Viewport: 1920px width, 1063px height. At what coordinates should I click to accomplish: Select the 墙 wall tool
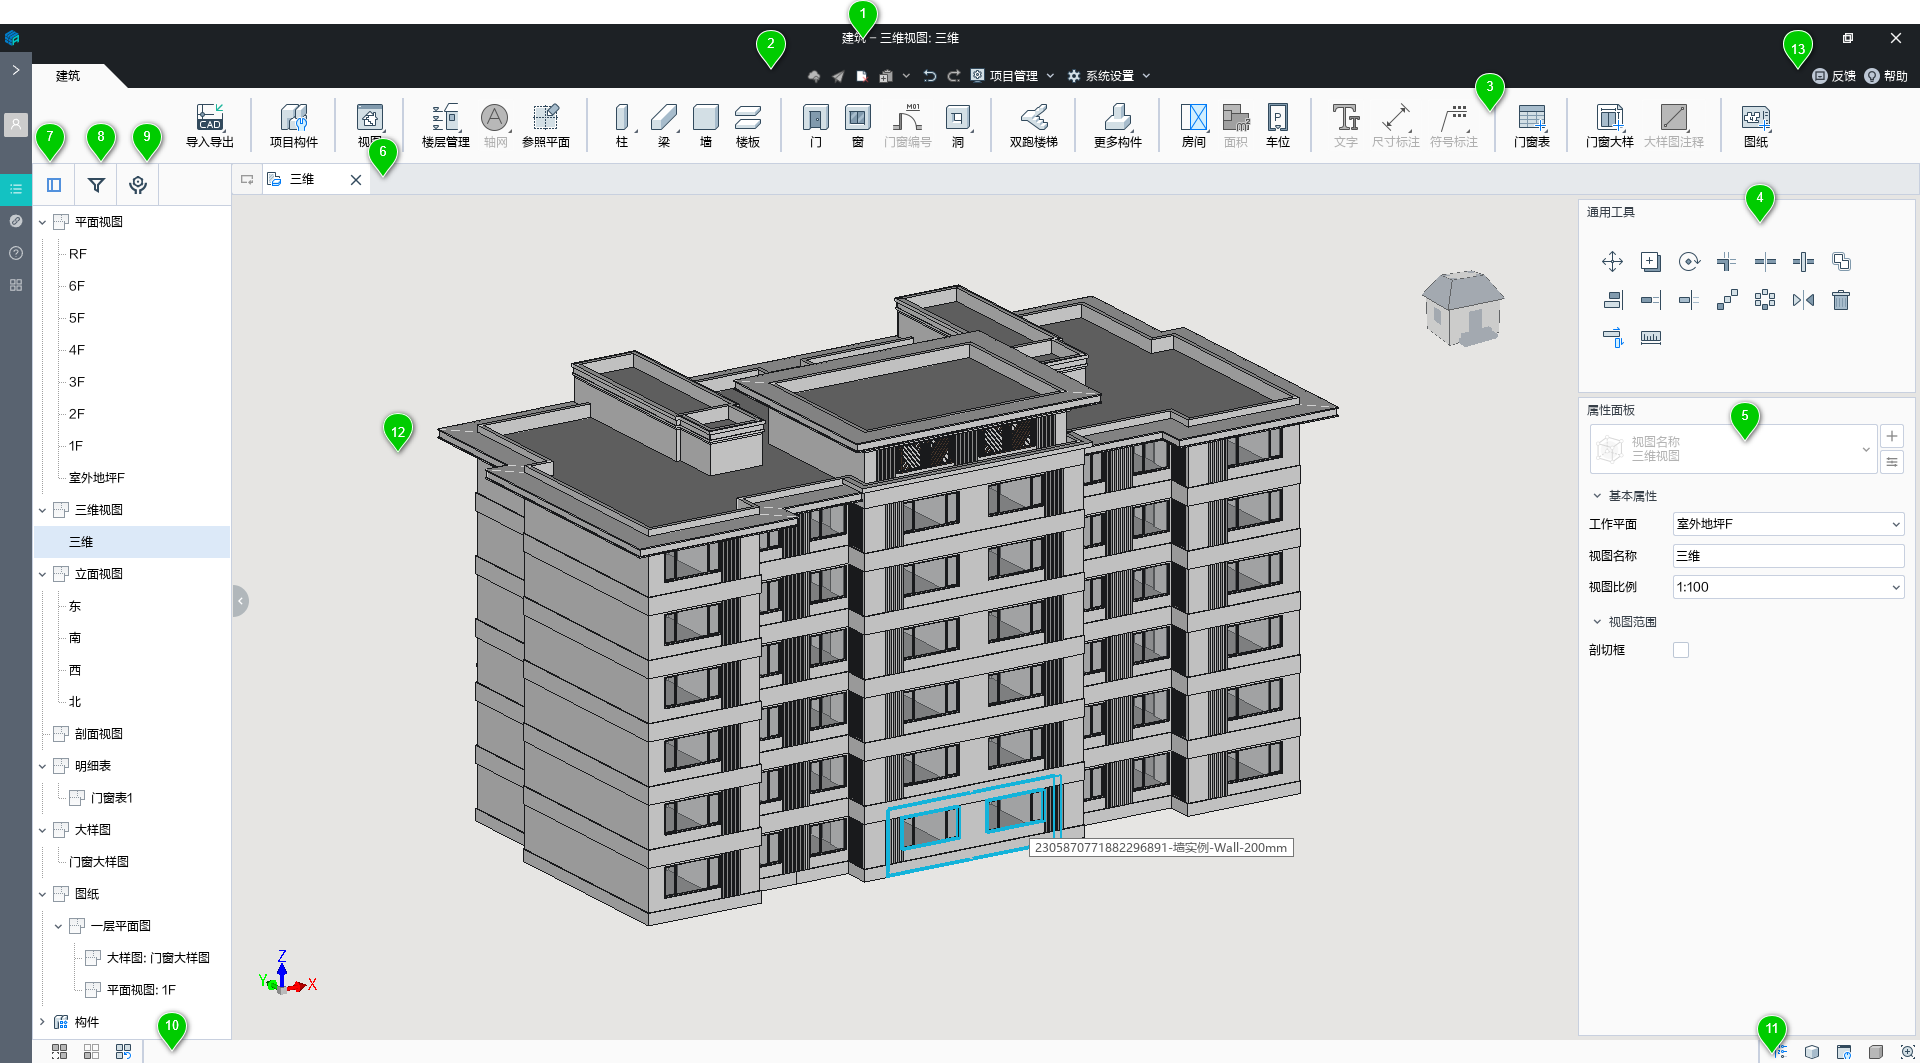point(706,126)
